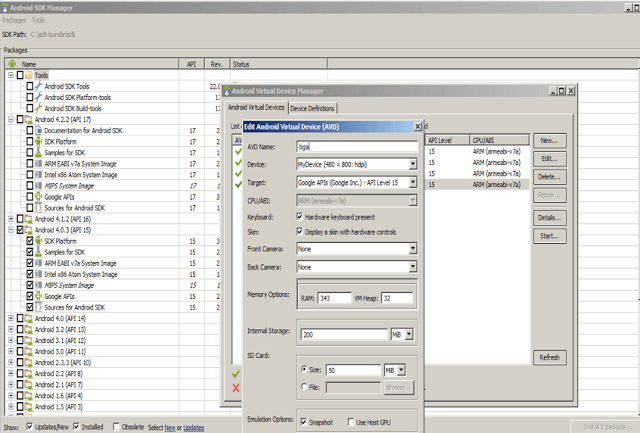Open the Packages menu
Image resolution: width=640 pixels, height=433 pixels.
click(14, 20)
